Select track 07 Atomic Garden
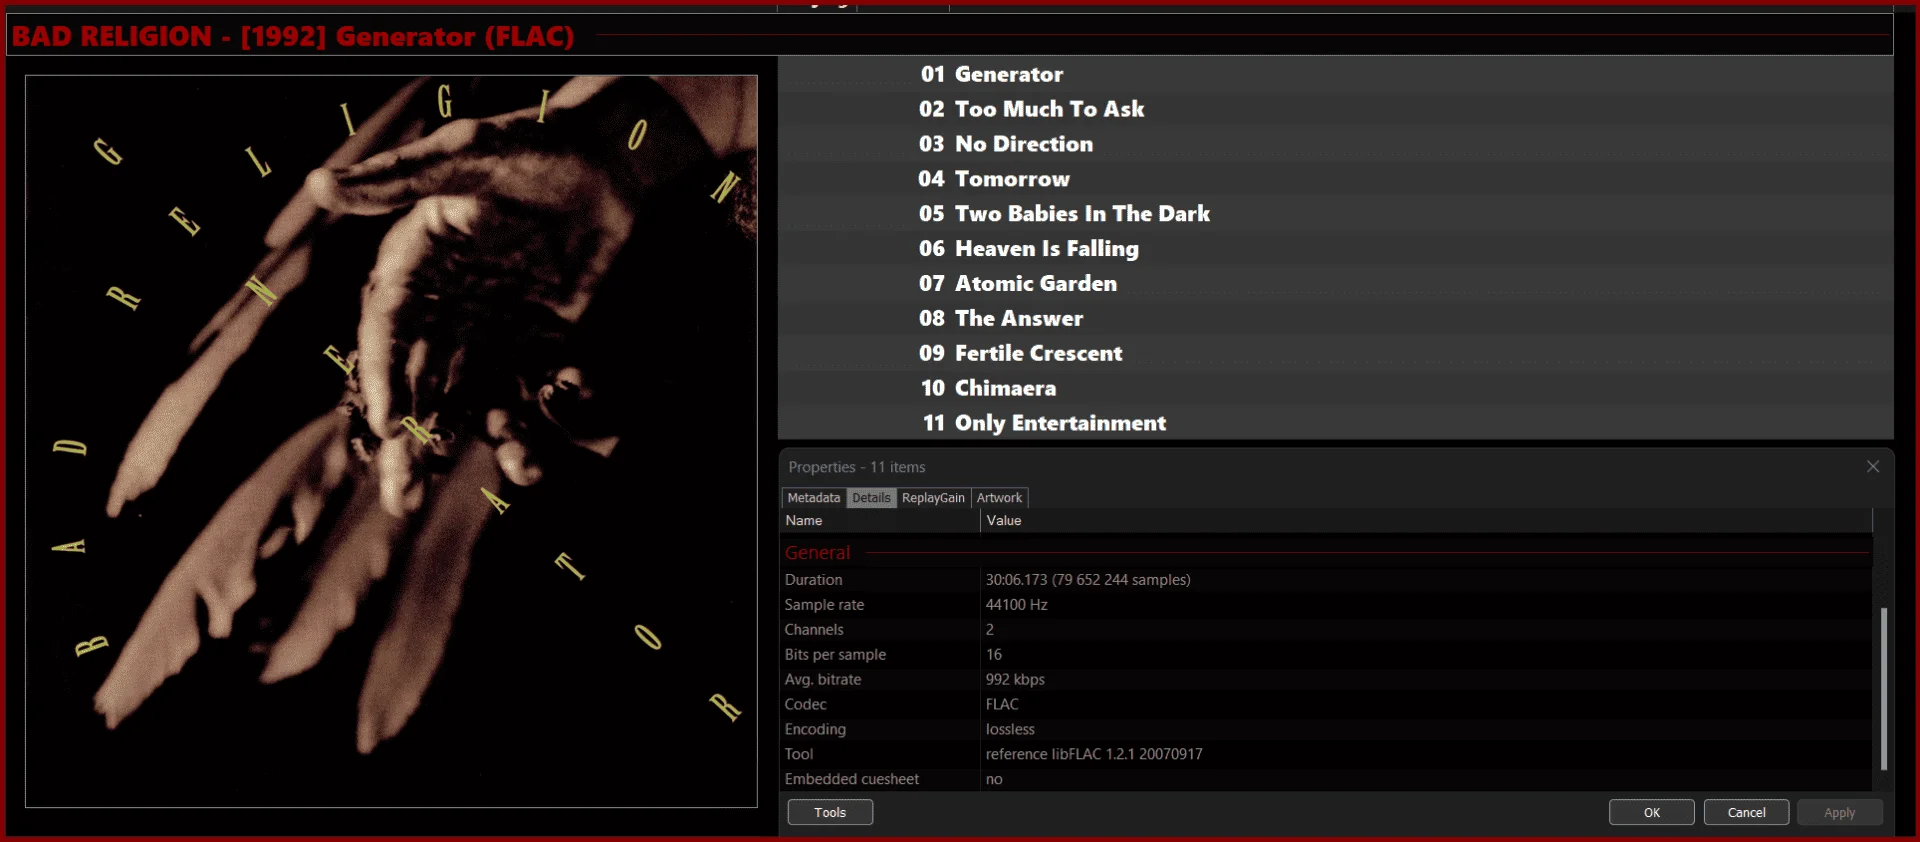Screen dimensions: 1920x842 coord(1336,284)
